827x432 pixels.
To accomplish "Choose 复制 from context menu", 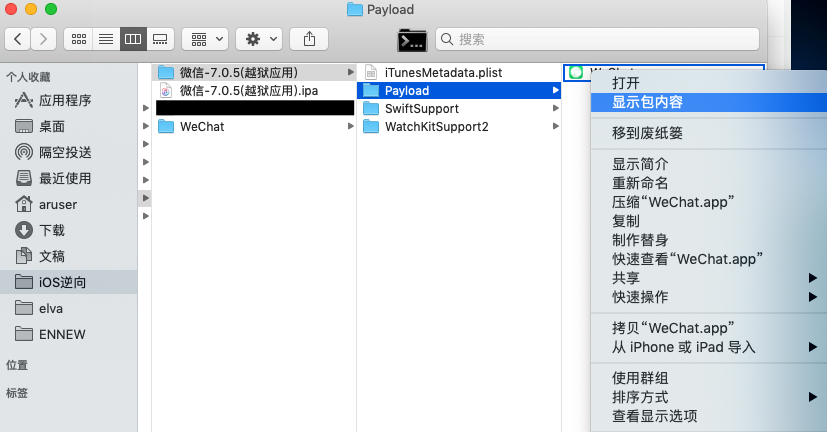I will pyautogui.click(x=709, y=221).
